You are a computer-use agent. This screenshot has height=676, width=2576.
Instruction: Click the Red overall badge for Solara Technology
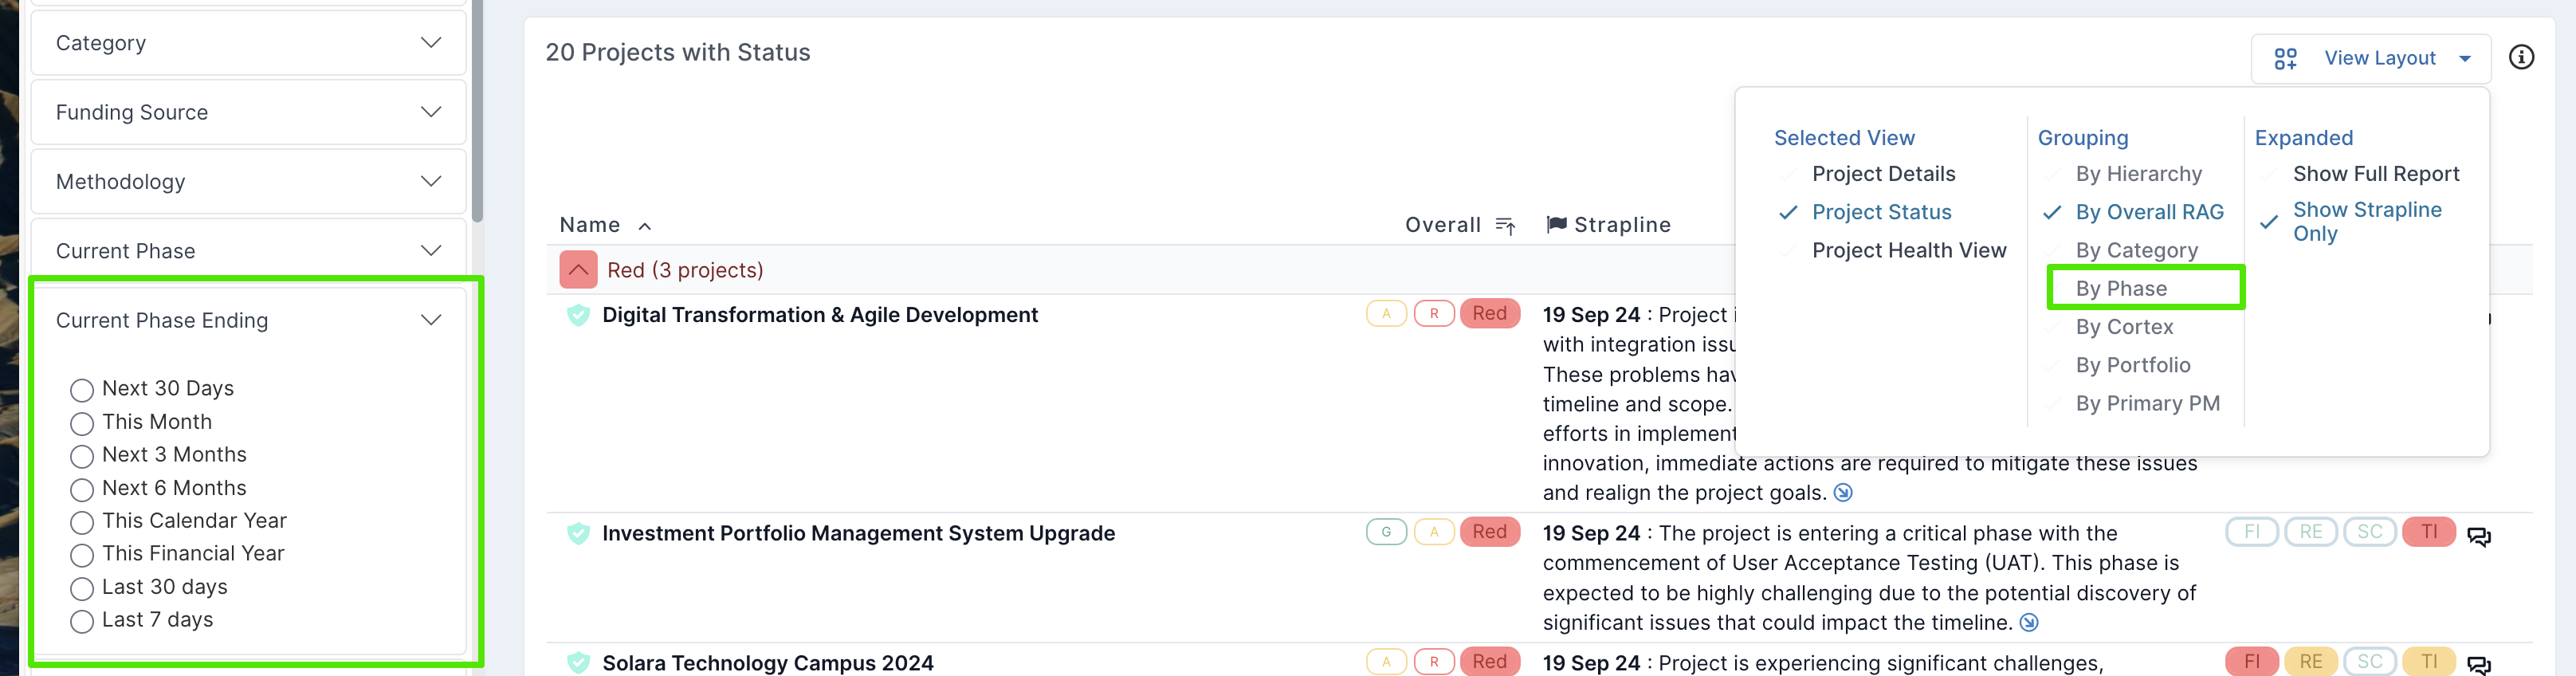tap(1489, 661)
